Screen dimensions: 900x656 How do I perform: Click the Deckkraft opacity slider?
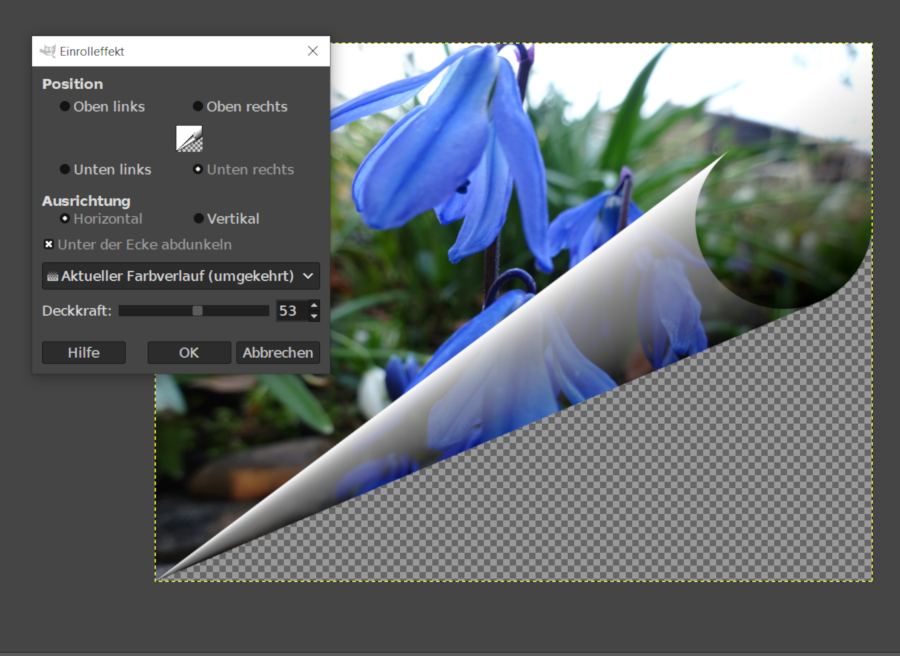click(194, 310)
